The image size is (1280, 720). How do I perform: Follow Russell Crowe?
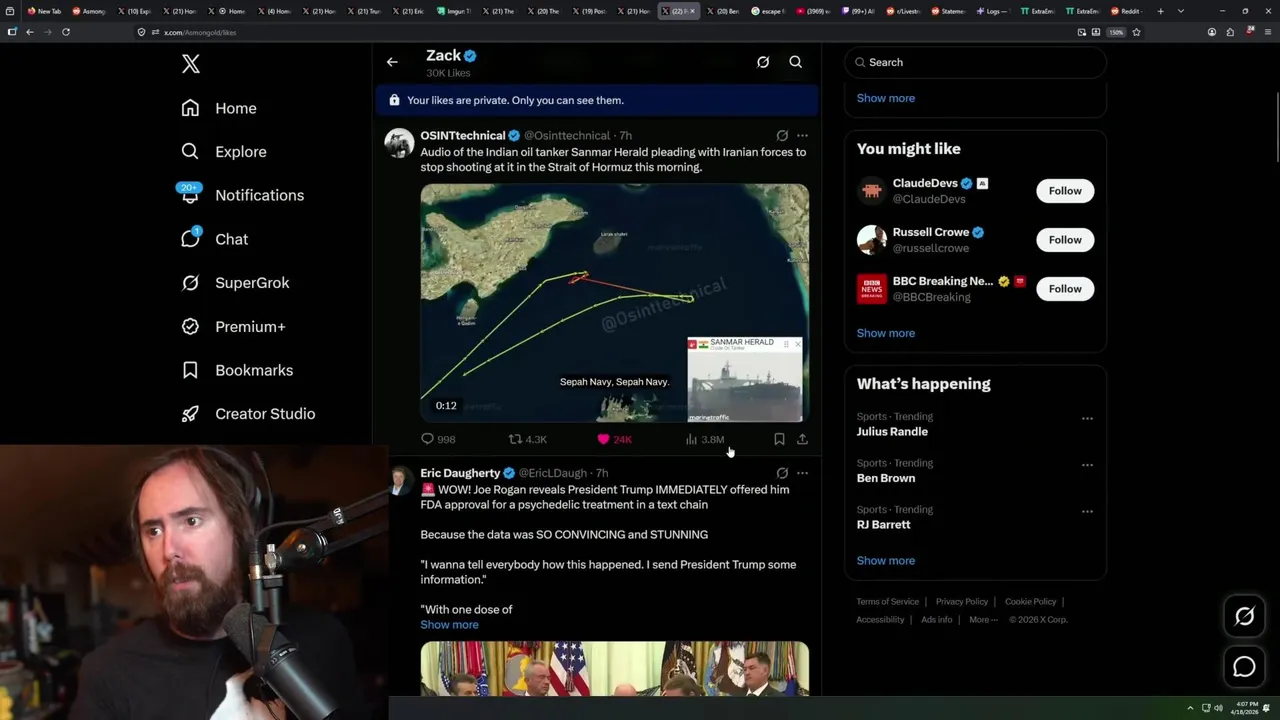(x=1065, y=240)
